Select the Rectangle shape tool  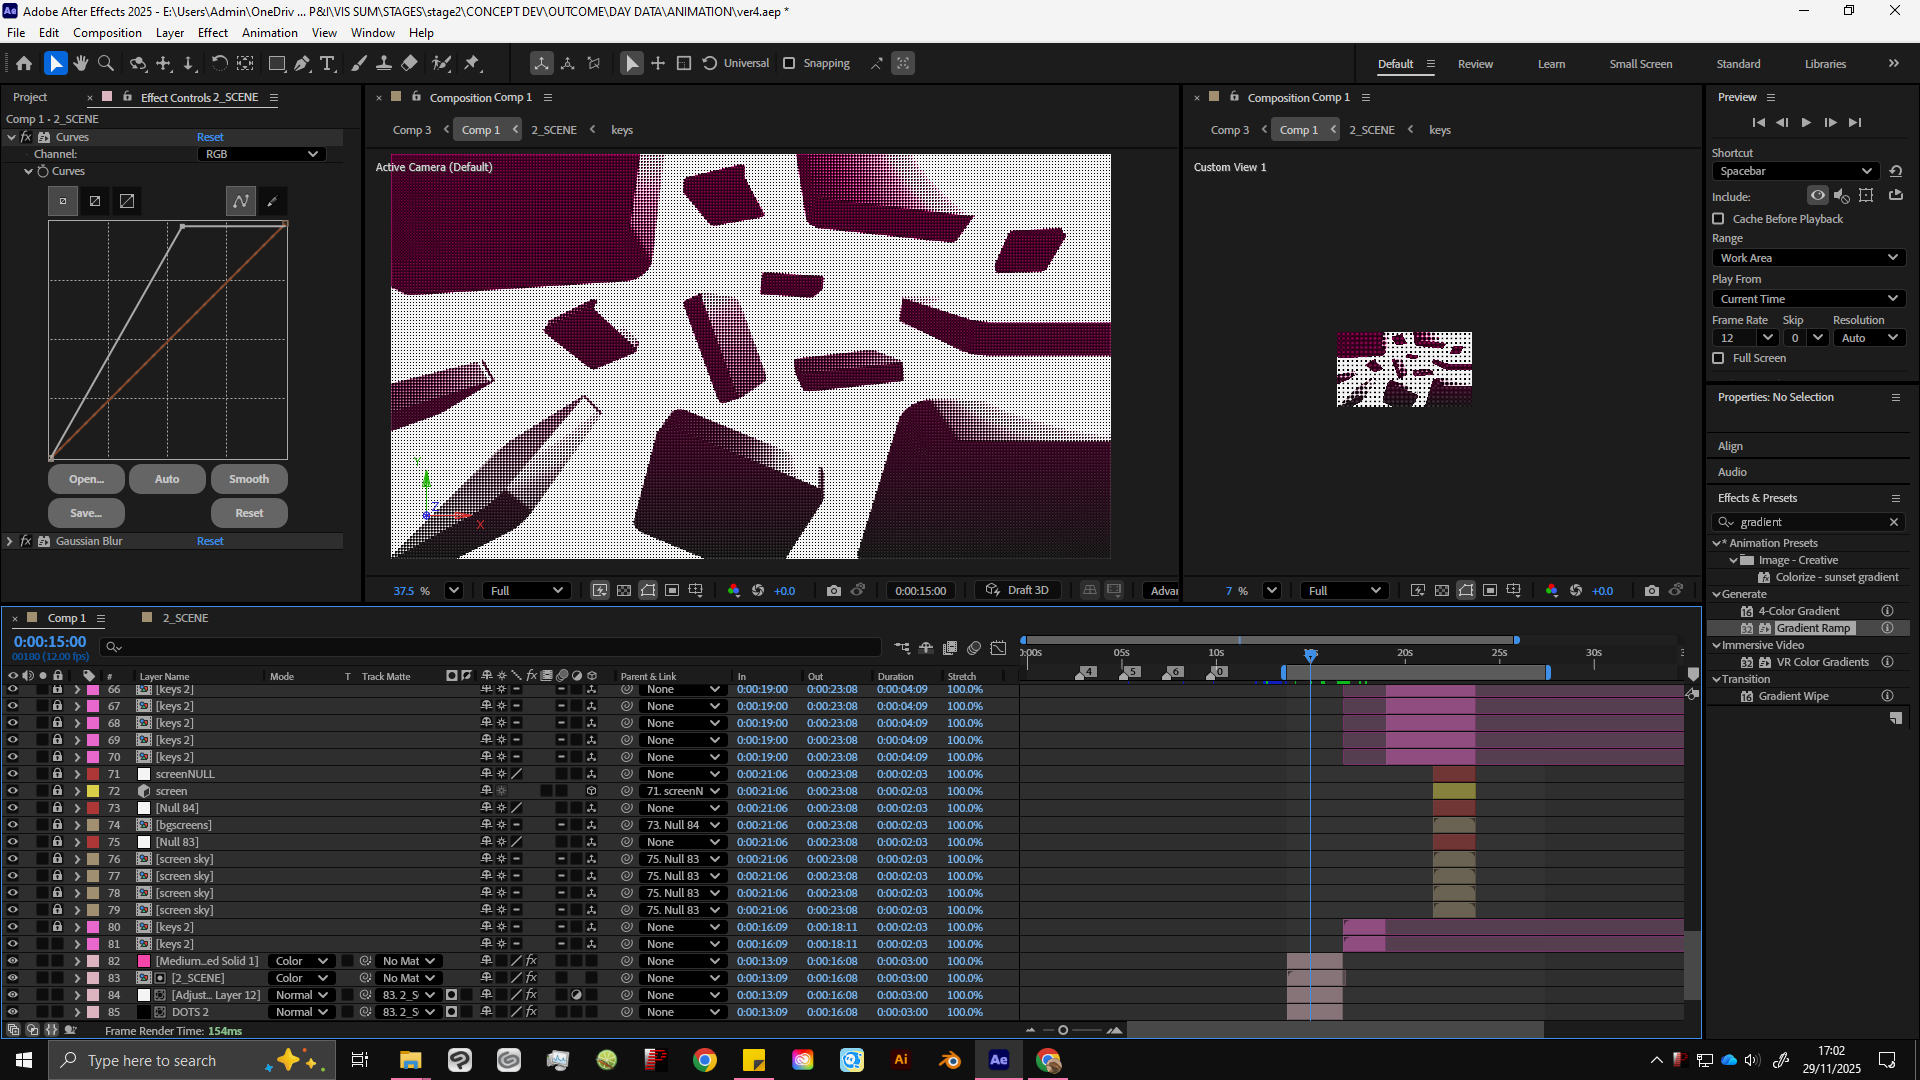click(x=277, y=63)
